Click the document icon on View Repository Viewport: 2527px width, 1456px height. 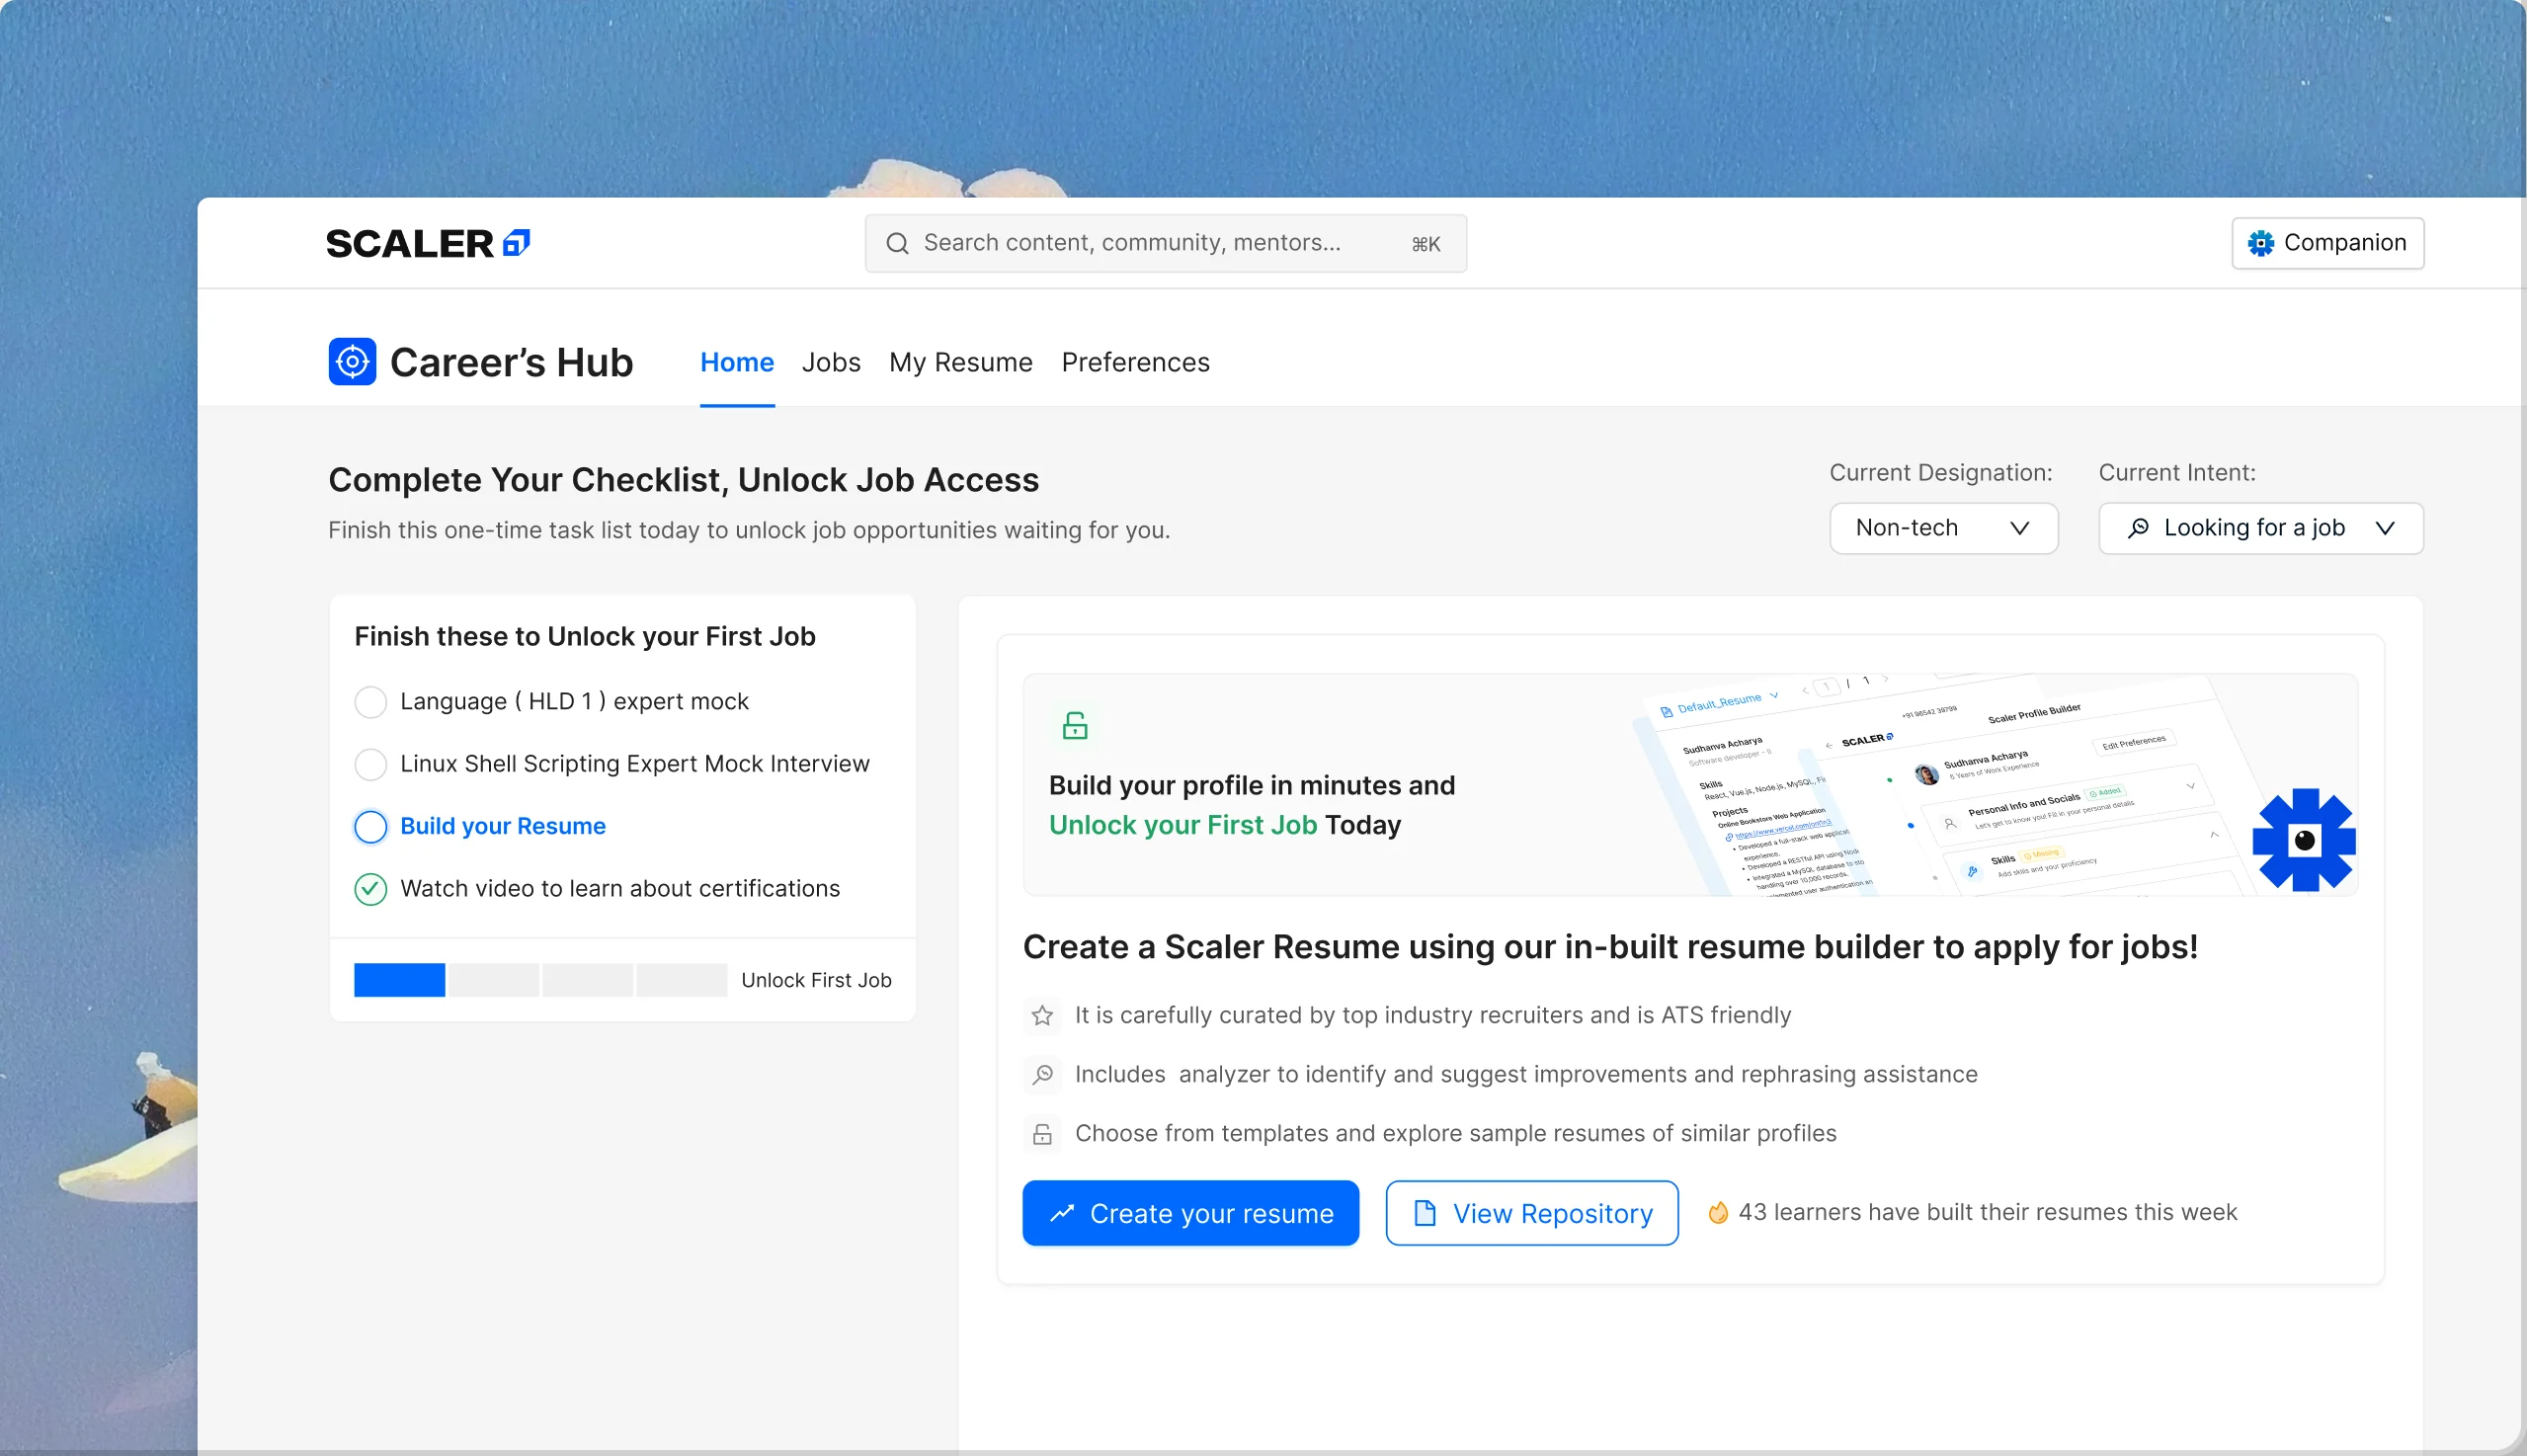[x=1424, y=1213]
